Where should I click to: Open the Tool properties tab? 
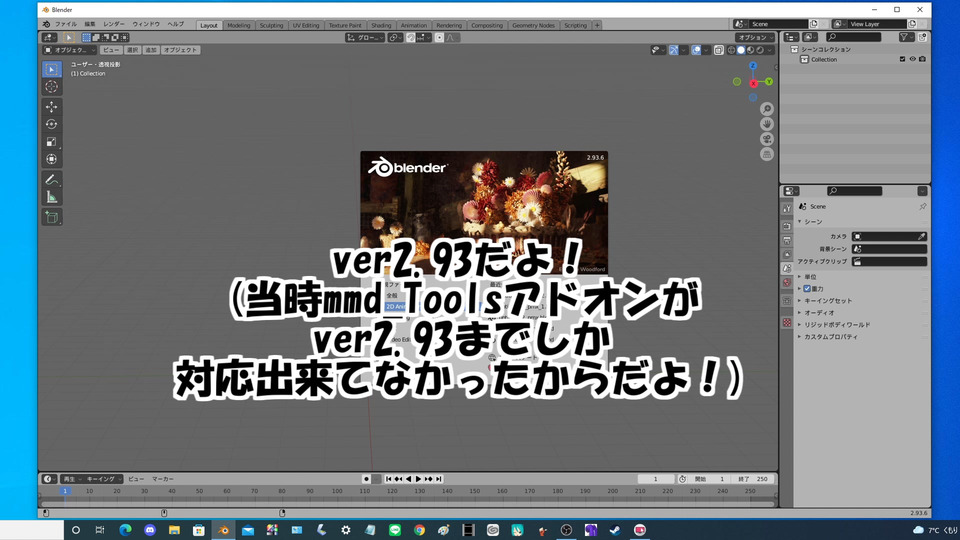coord(787,209)
